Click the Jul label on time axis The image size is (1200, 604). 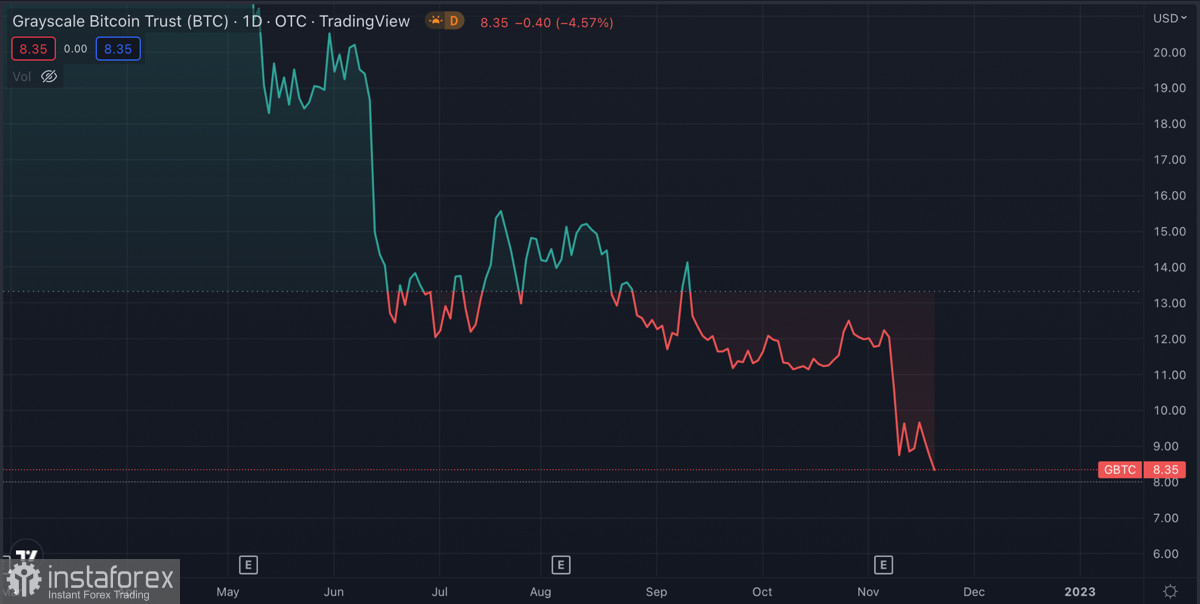tap(439, 592)
